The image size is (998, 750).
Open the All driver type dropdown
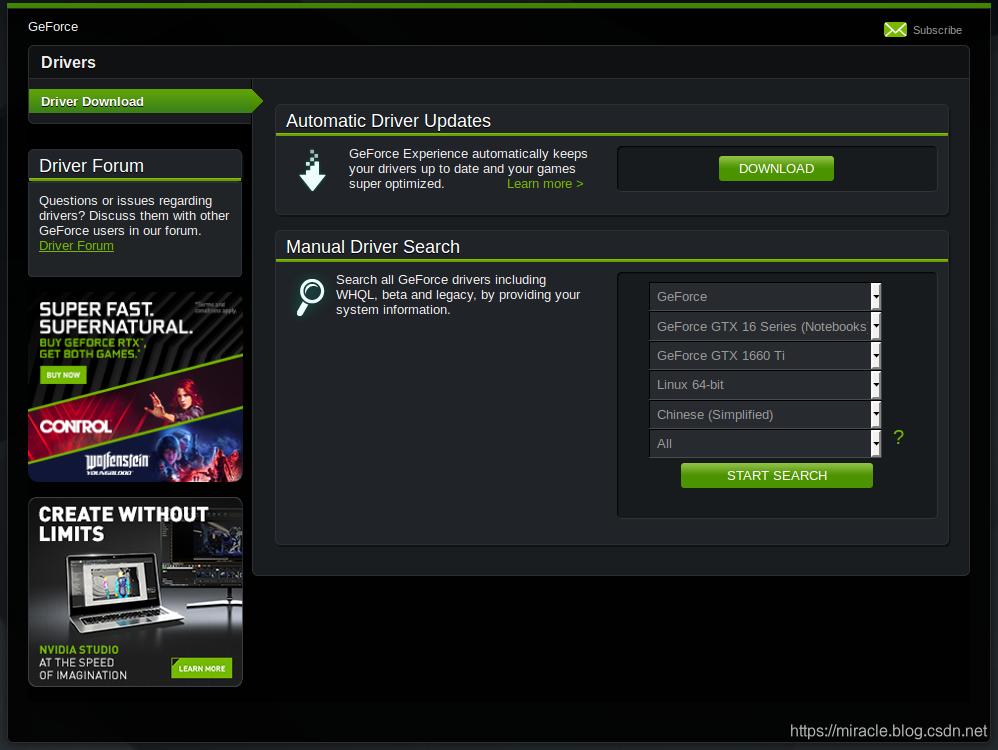(x=765, y=444)
